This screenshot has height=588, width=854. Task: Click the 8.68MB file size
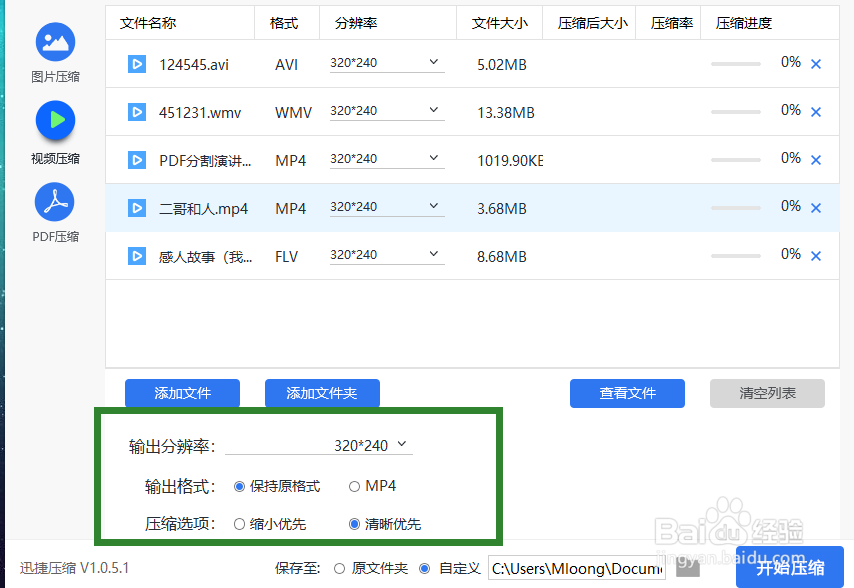502,256
